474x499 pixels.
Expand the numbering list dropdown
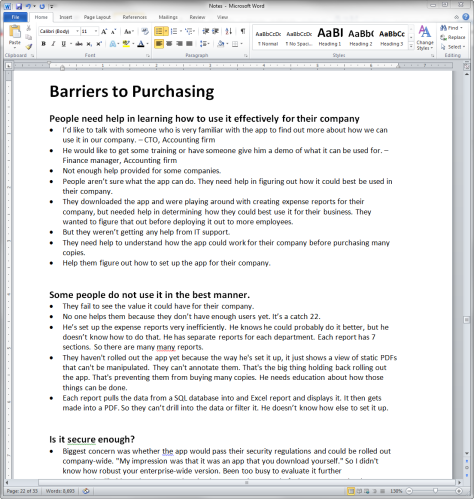point(181,31)
